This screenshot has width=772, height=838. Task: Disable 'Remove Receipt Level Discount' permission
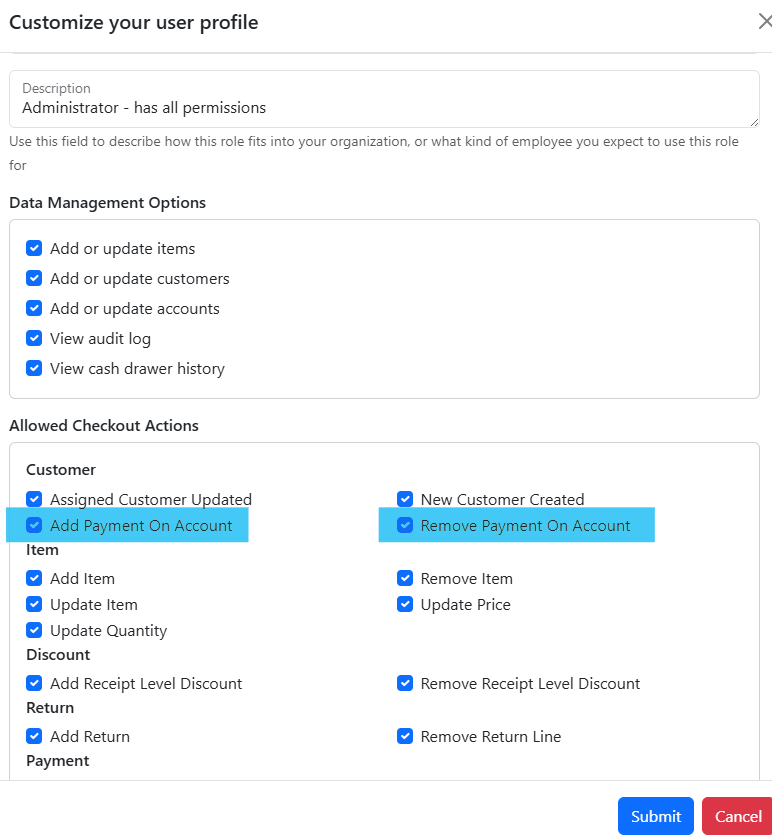[x=405, y=683]
